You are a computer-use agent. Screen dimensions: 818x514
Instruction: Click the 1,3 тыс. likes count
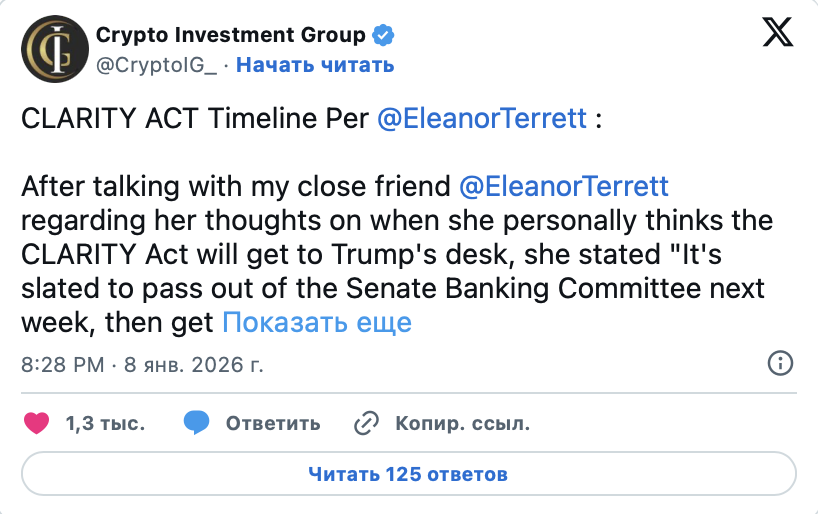pyautogui.click(x=105, y=423)
